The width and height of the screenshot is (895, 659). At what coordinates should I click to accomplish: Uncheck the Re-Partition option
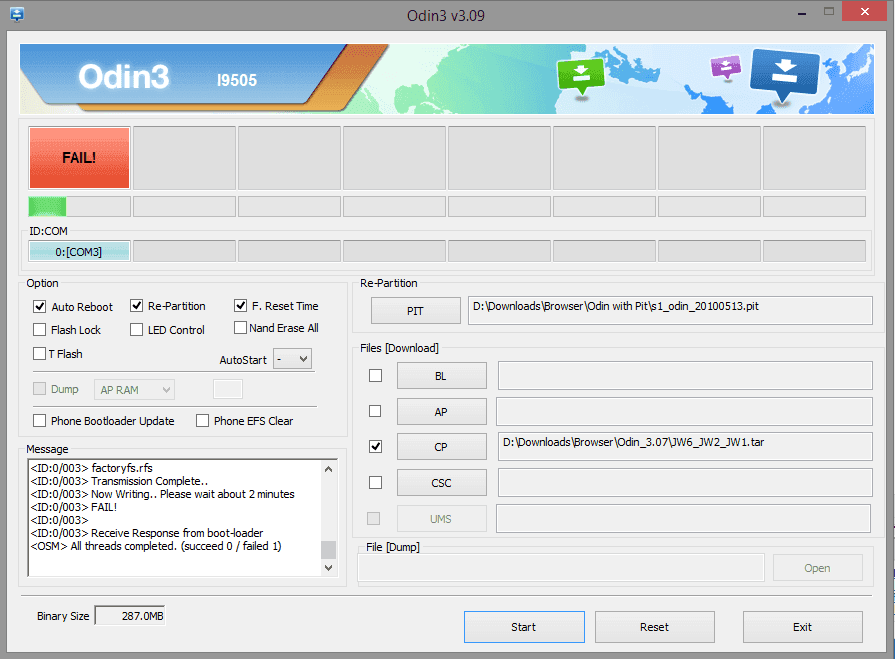(136, 306)
